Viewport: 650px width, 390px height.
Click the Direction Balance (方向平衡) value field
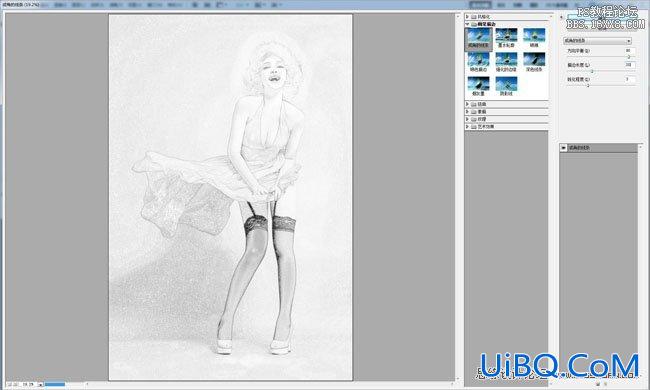pyautogui.click(x=630, y=51)
